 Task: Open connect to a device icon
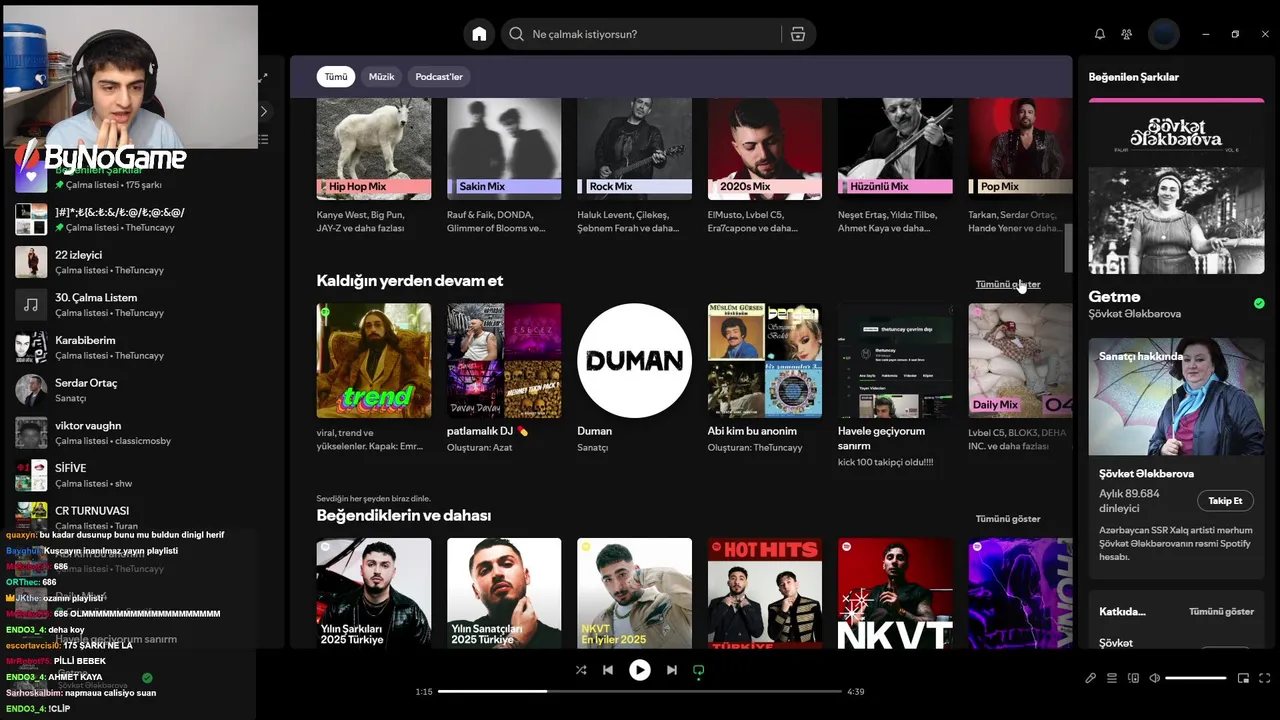click(1133, 678)
